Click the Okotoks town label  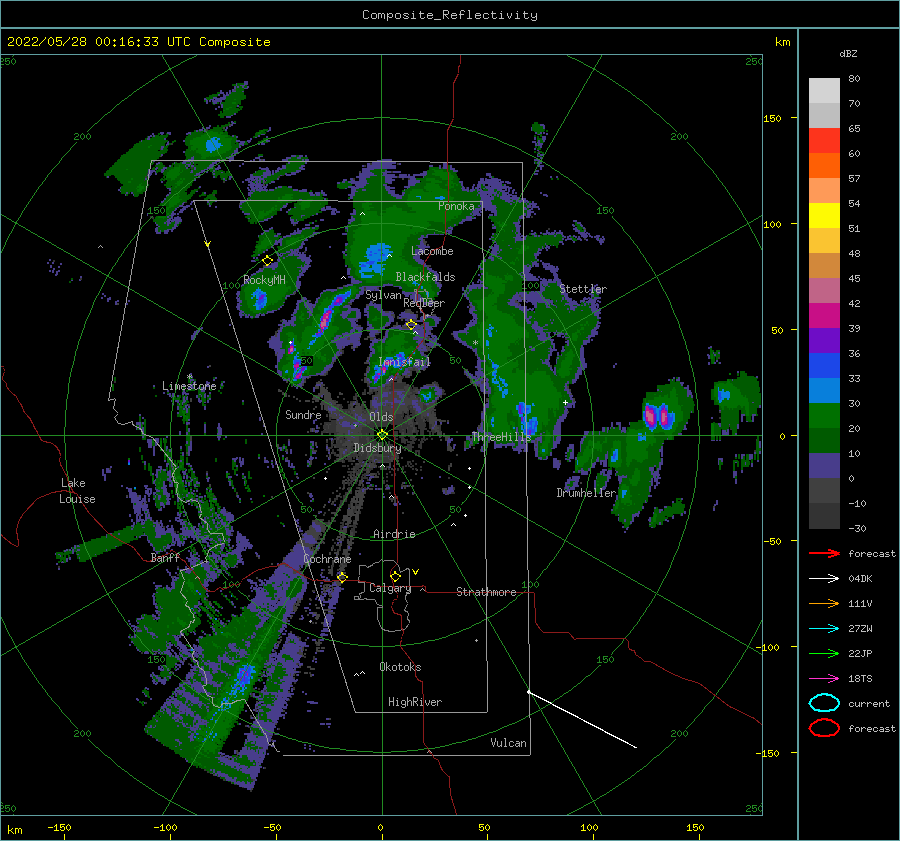click(400, 668)
